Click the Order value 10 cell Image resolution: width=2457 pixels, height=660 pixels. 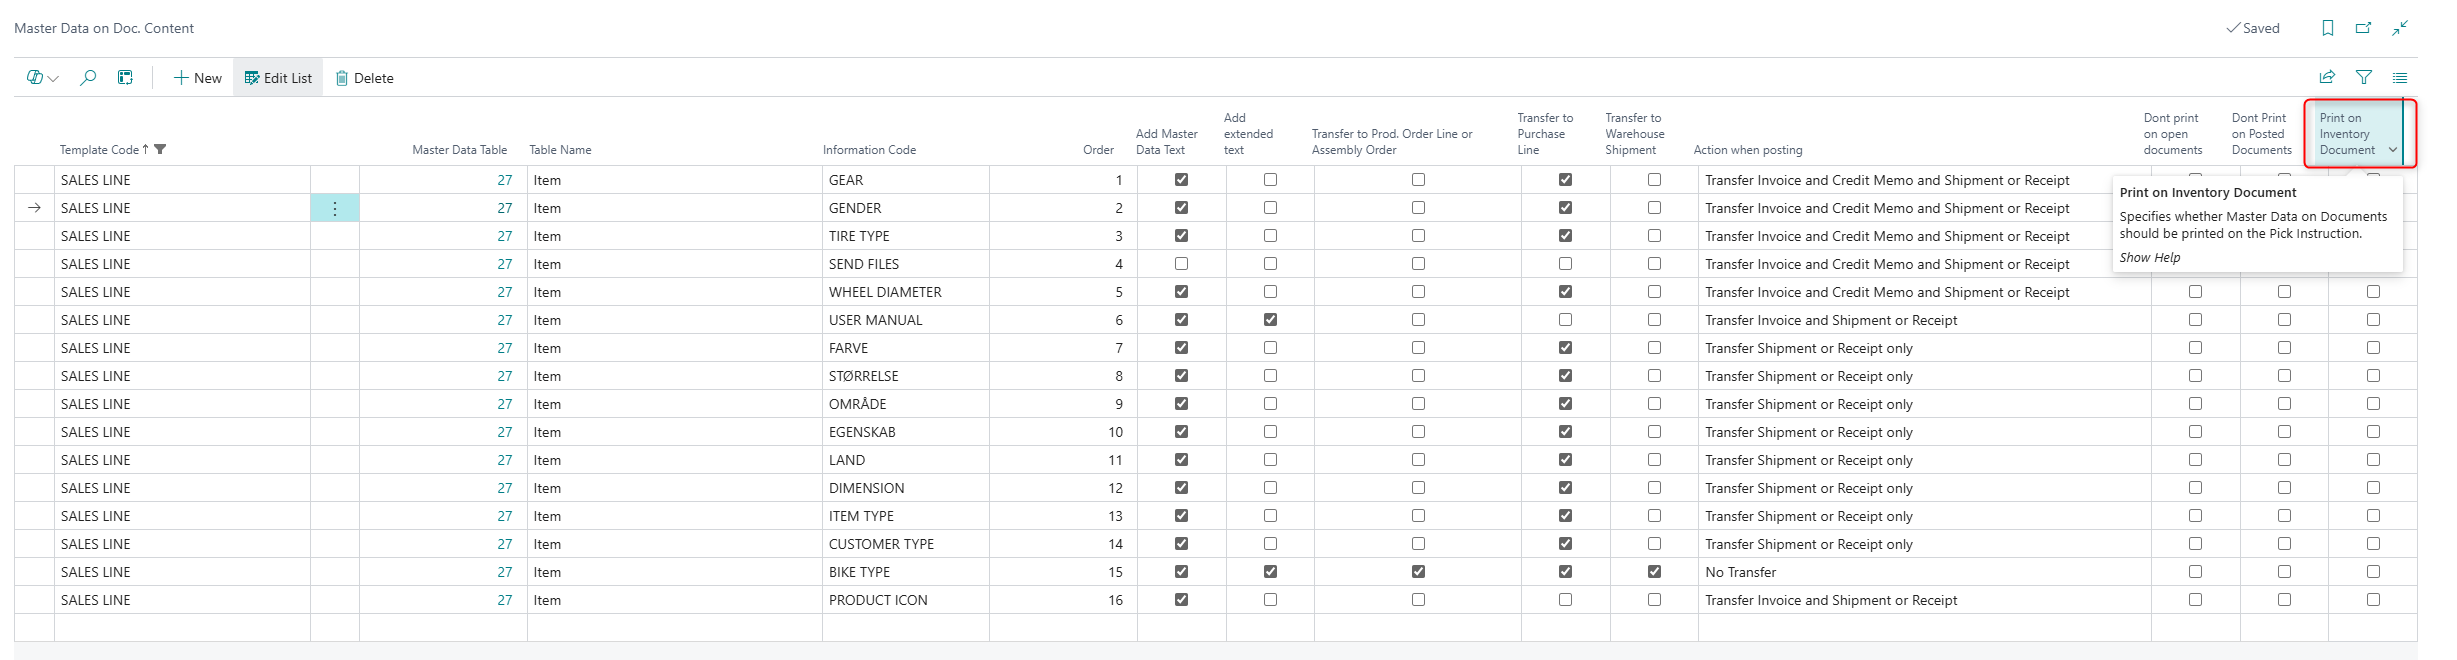[1063, 432]
